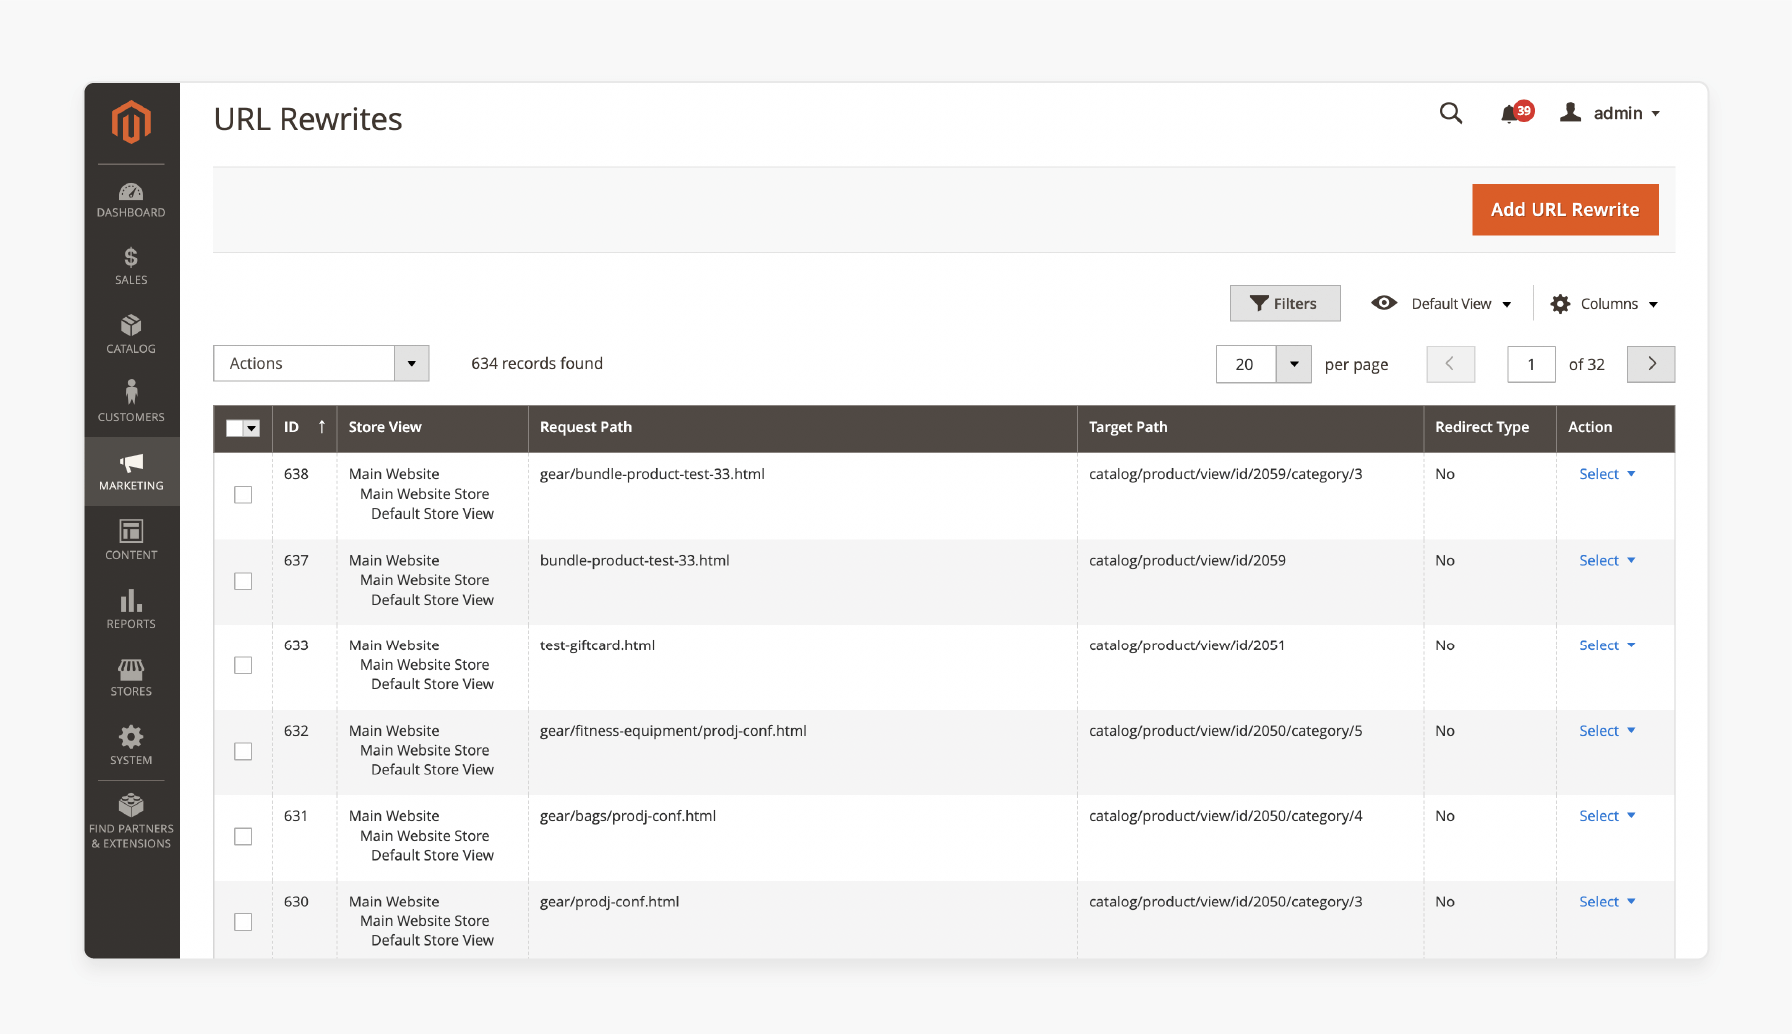Go to next page arrow
Image resolution: width=1792 pixels, height=1034 pixels.
coord(1651,364)
